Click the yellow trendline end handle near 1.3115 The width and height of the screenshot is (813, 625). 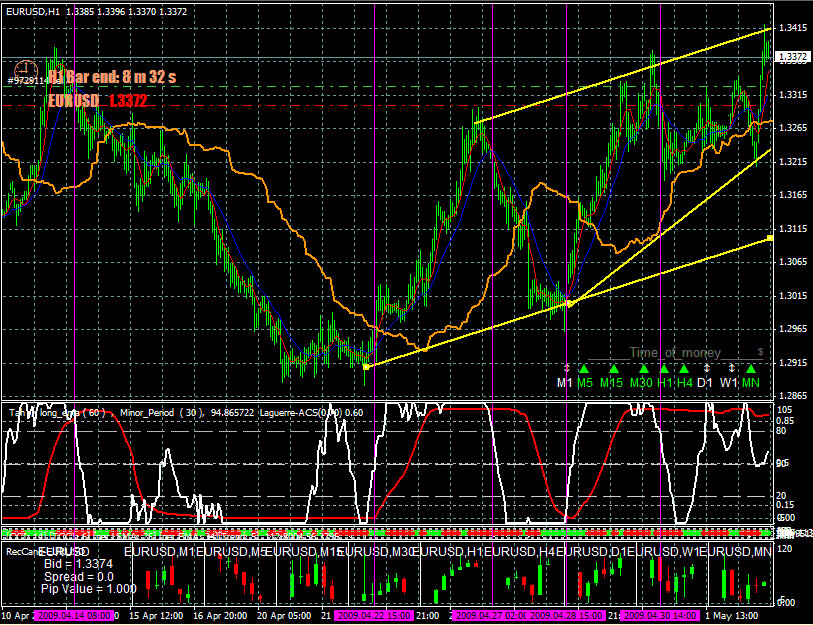tap(770, 238)
